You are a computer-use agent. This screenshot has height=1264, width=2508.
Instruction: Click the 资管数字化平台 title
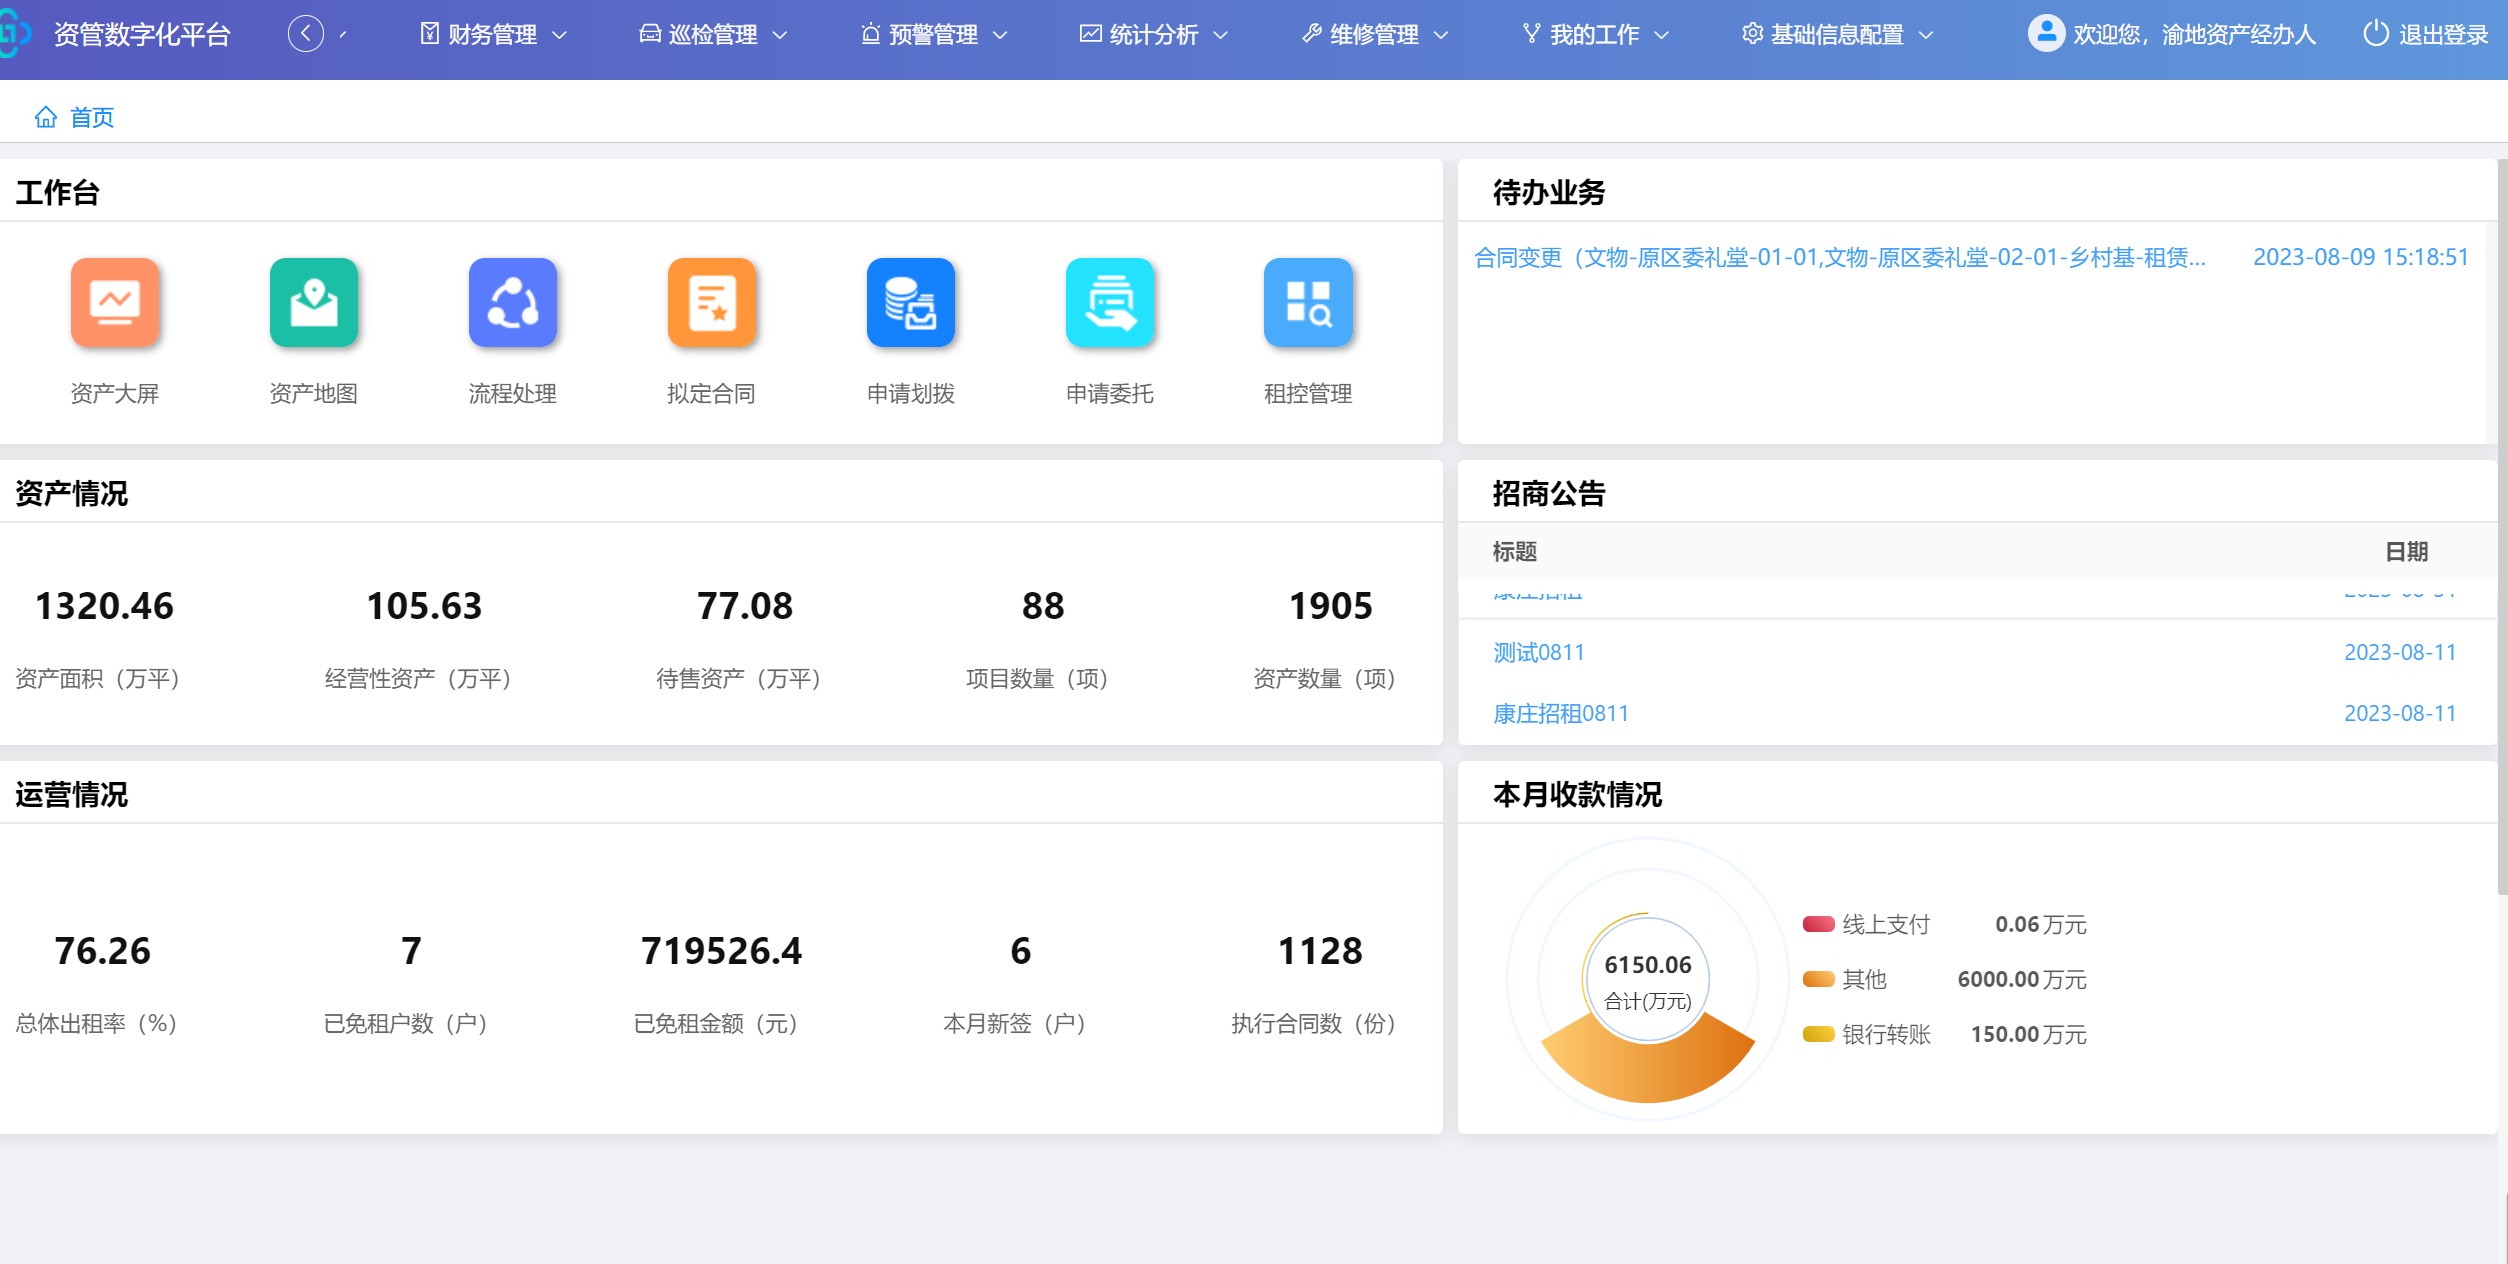pyautogui.click(x=142, y=34)
